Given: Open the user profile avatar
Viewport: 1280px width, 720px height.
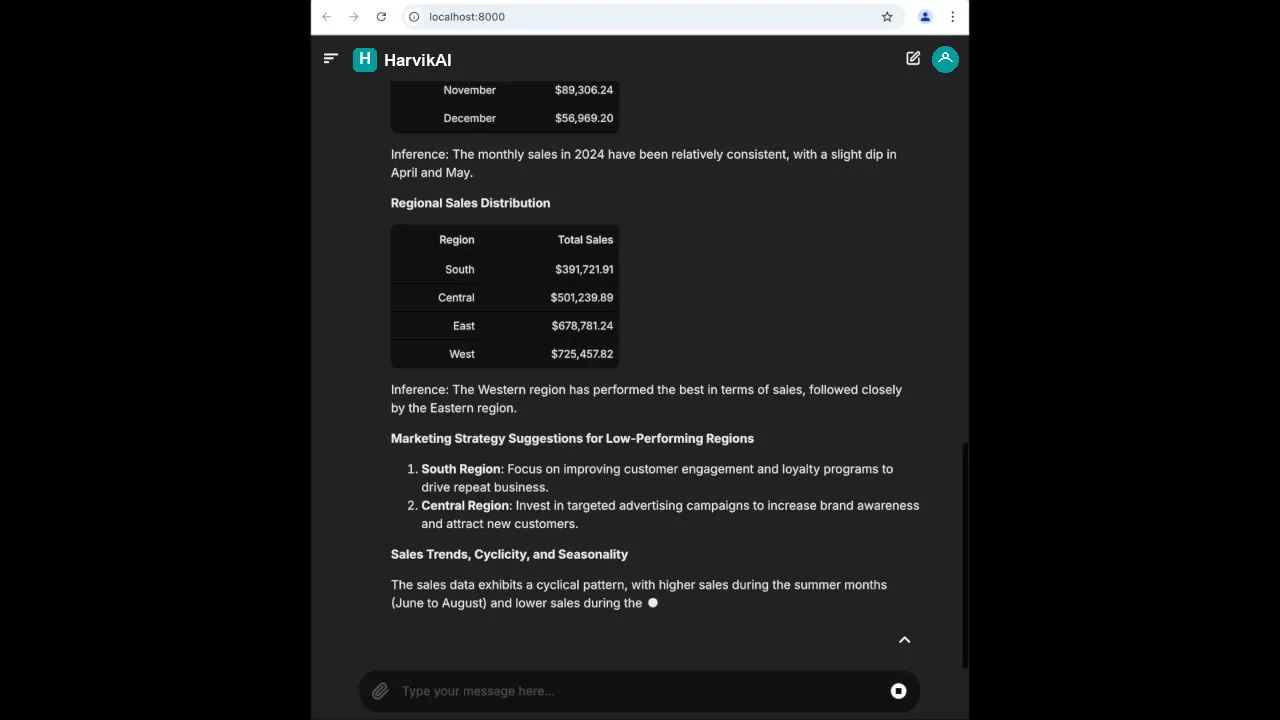Looking at the screenshot, I should tap(945, 59).
